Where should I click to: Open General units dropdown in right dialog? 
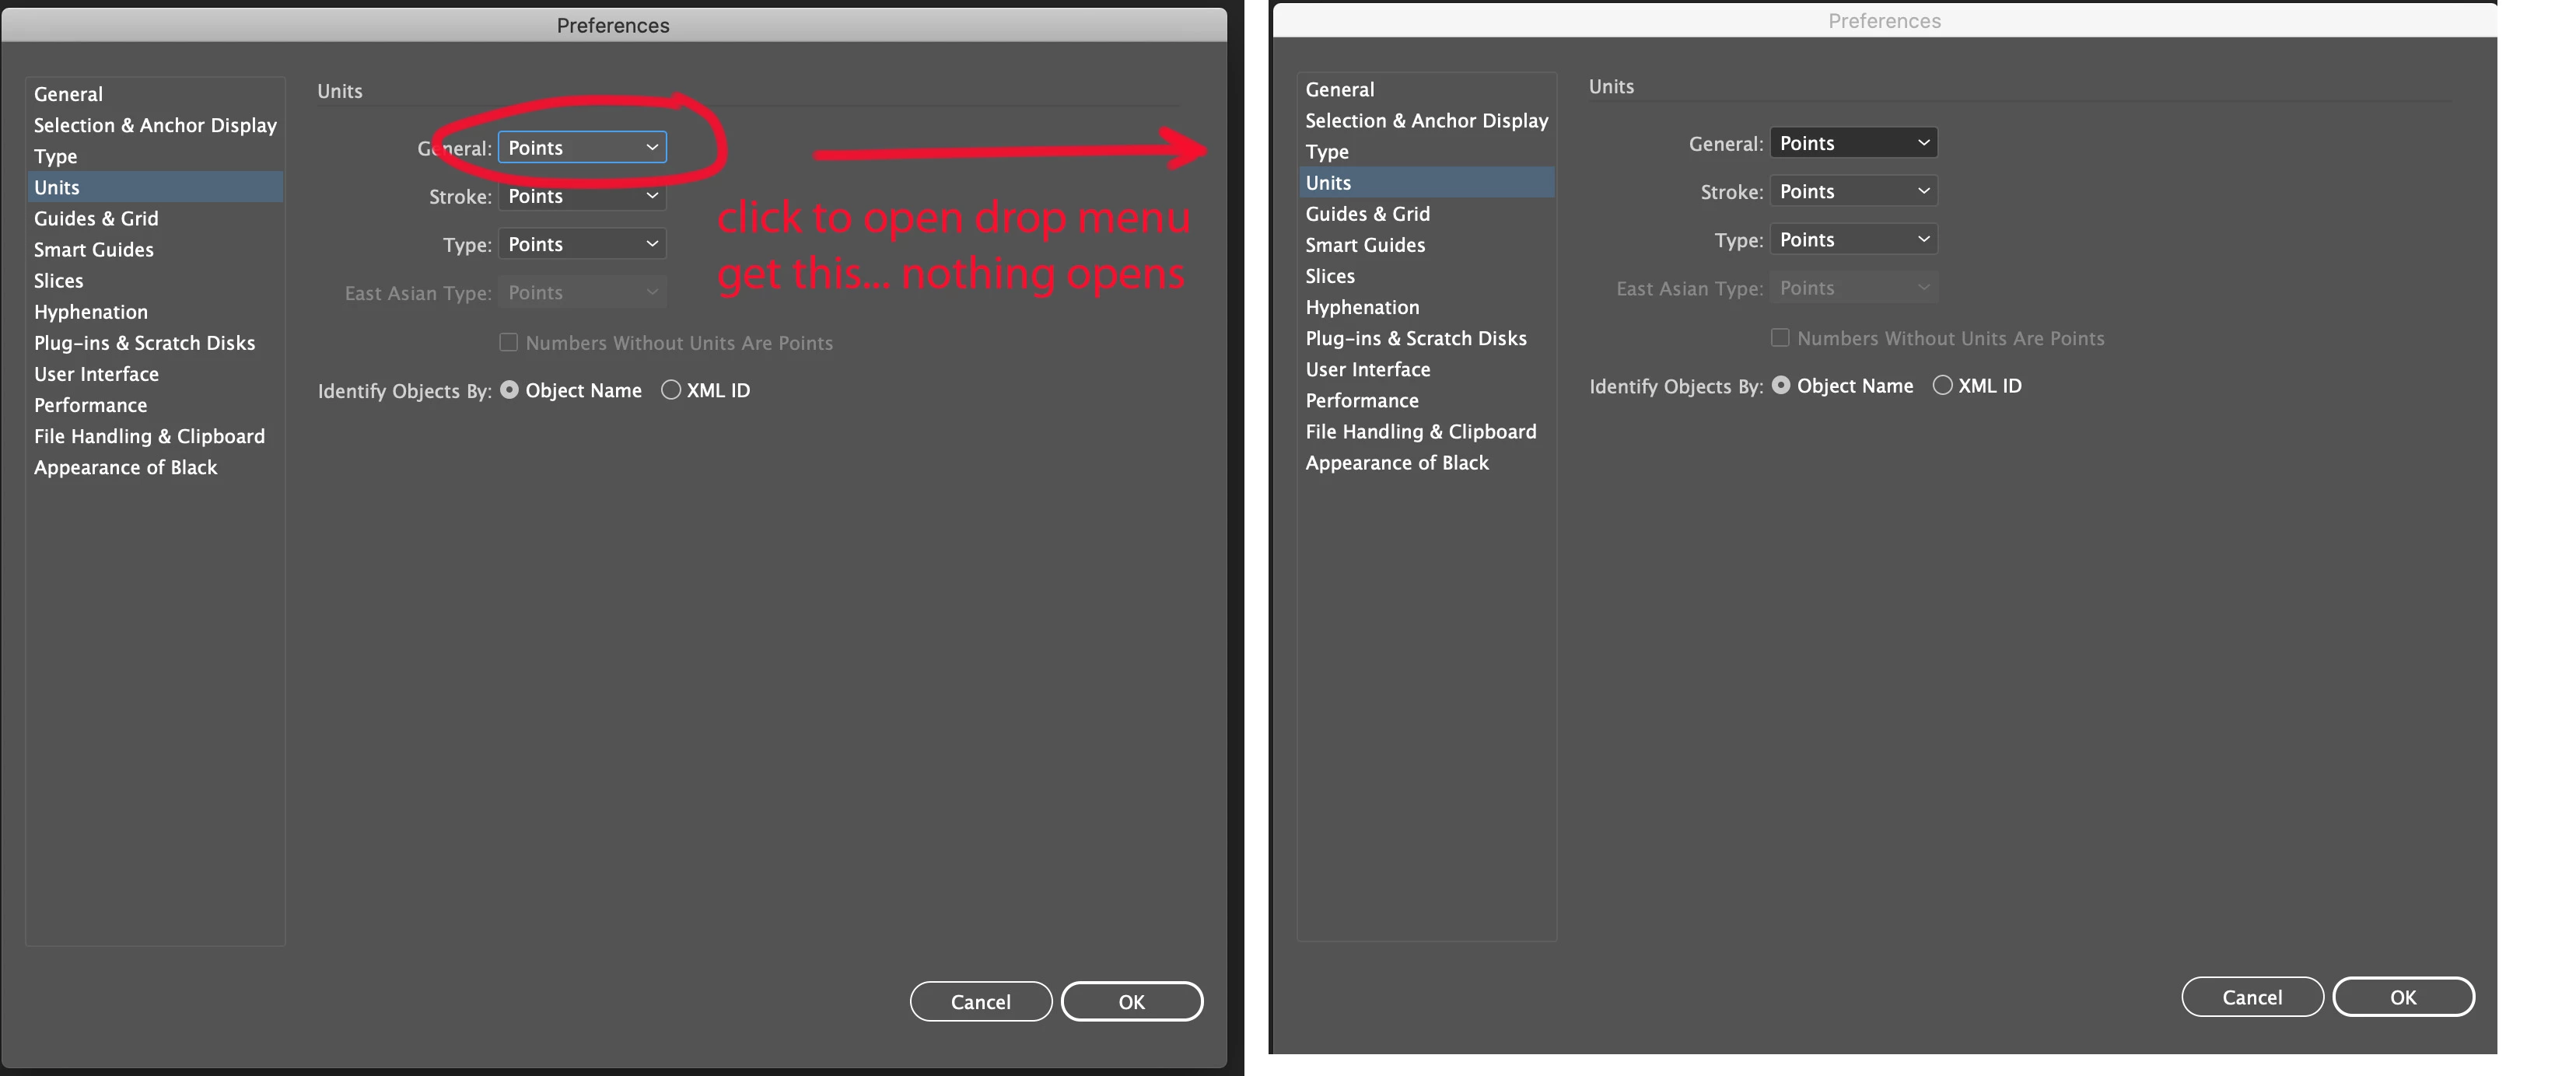click(1853, 143)
